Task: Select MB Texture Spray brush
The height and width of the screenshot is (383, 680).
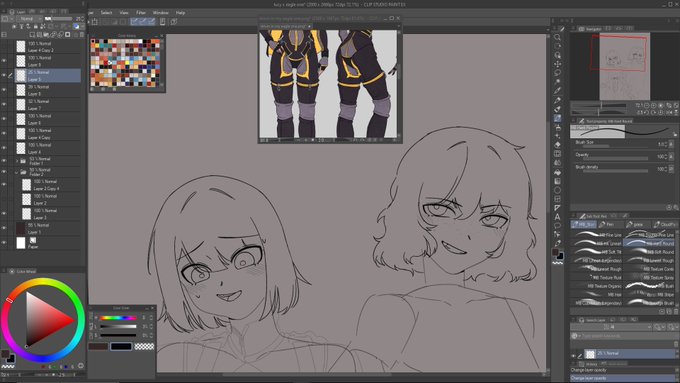Action: tap(650, 277)
